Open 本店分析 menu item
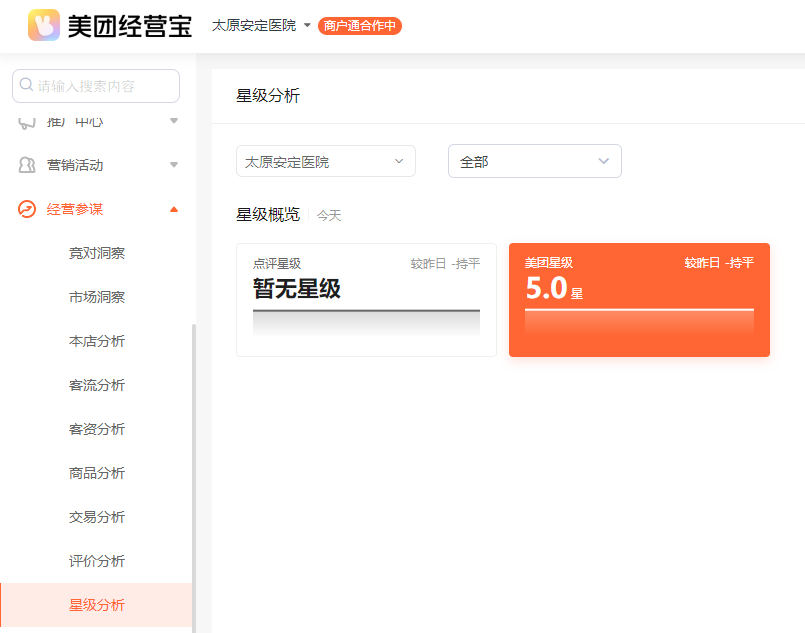Screen dimensions: 805x633 tap(97, 341)
